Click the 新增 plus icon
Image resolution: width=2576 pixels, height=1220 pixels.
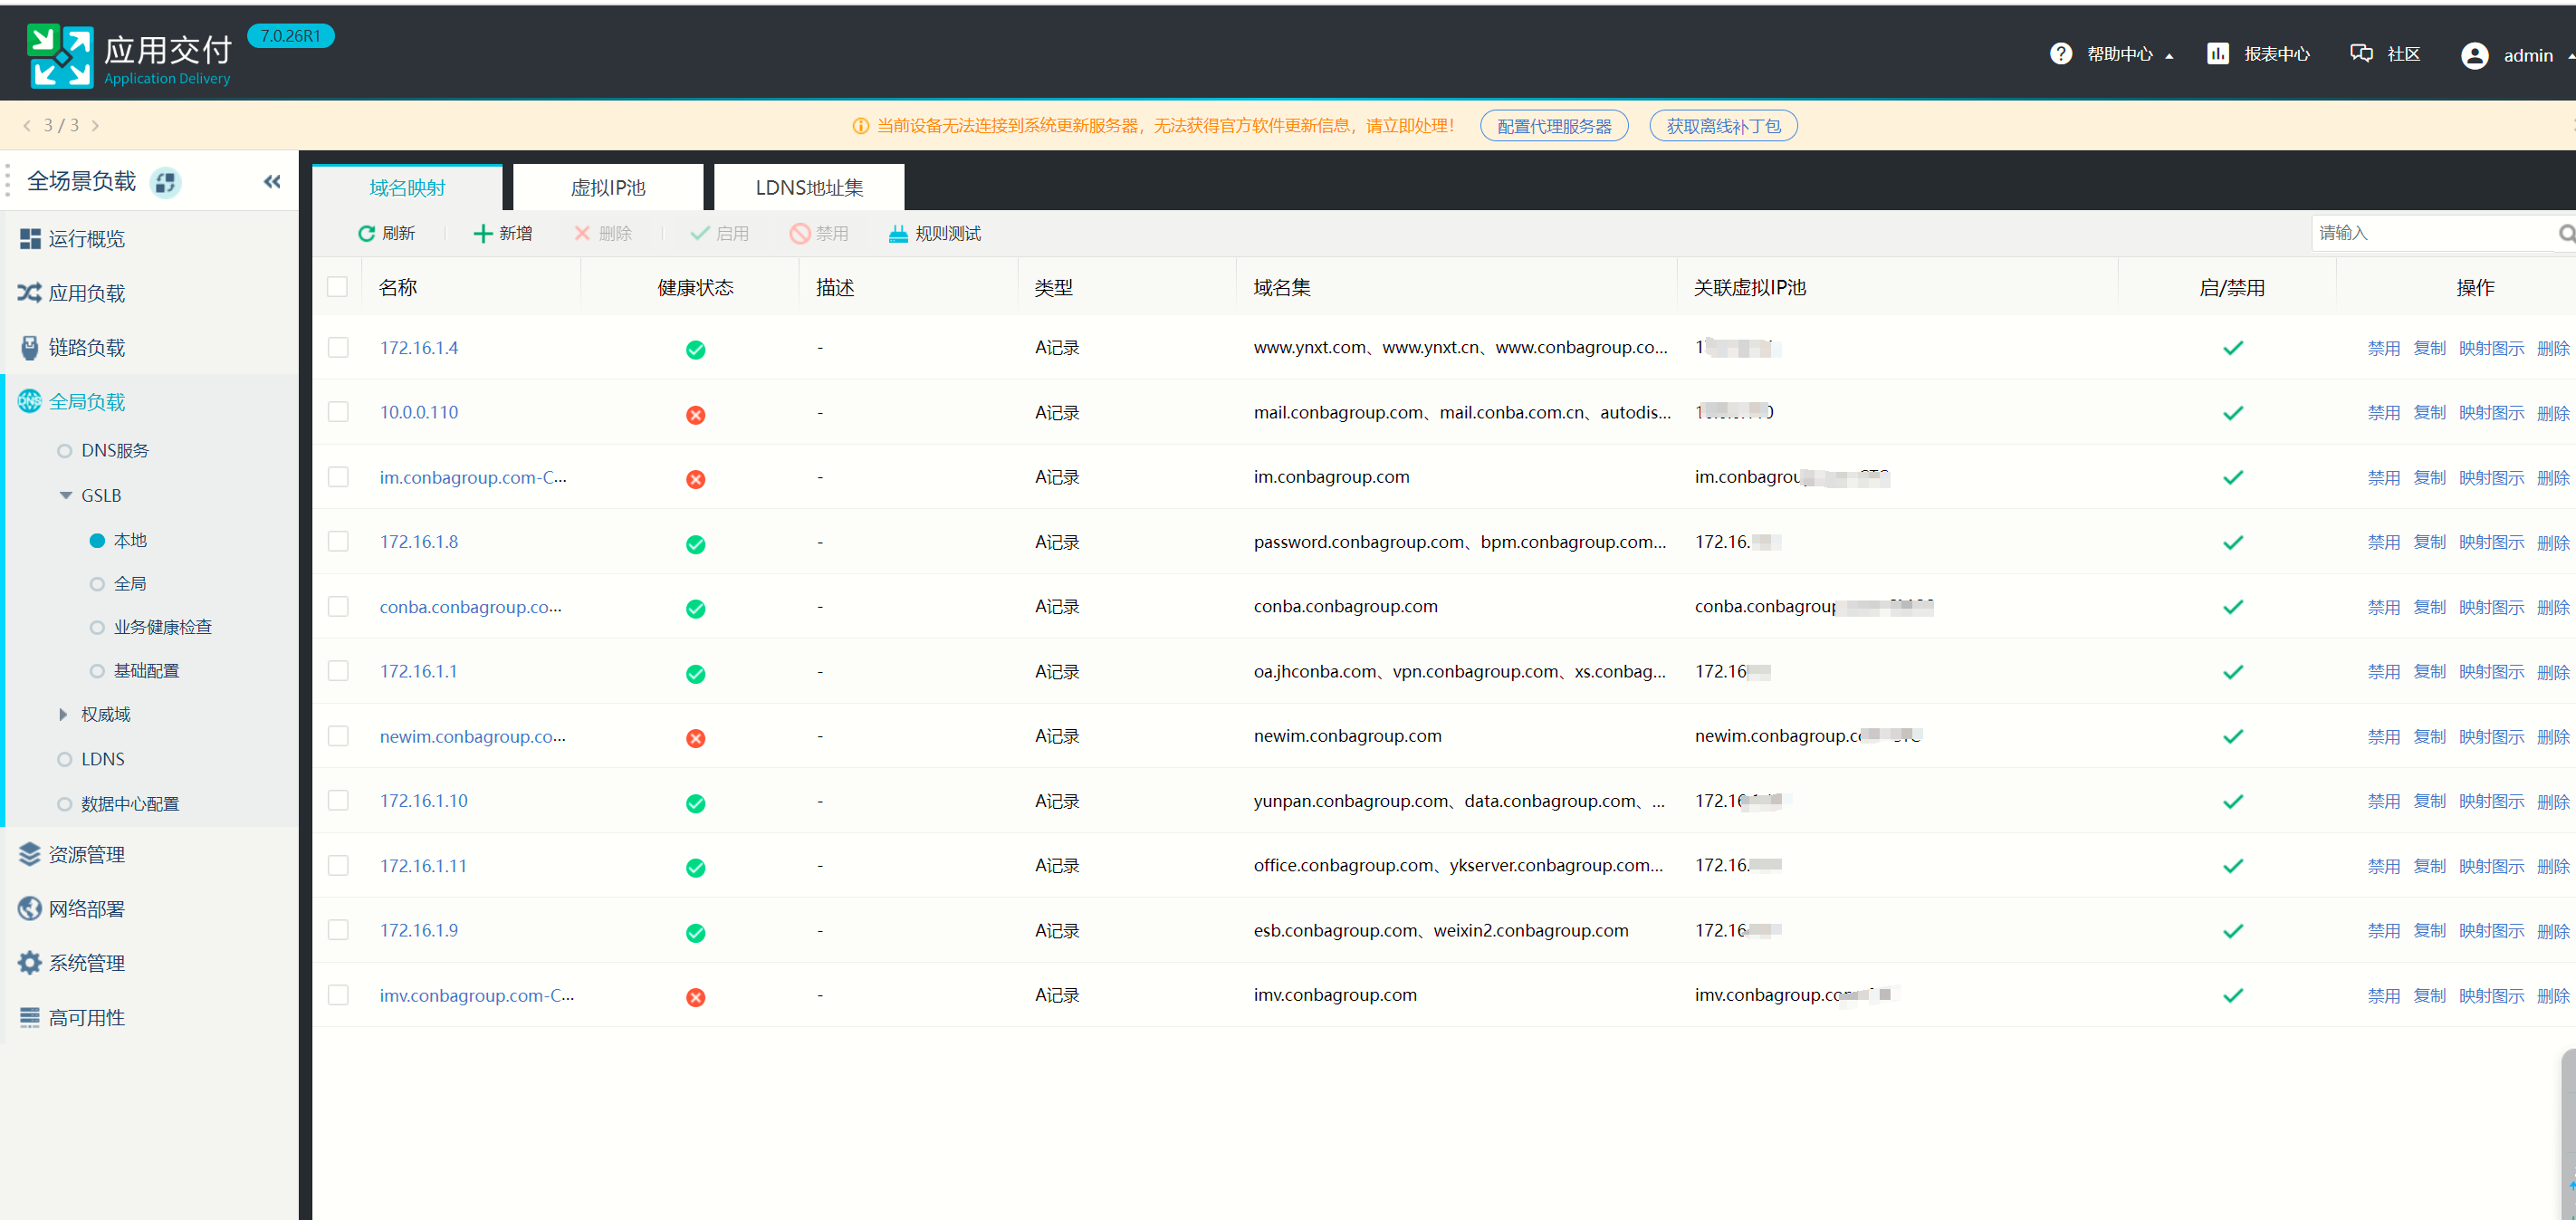[482, 233]
